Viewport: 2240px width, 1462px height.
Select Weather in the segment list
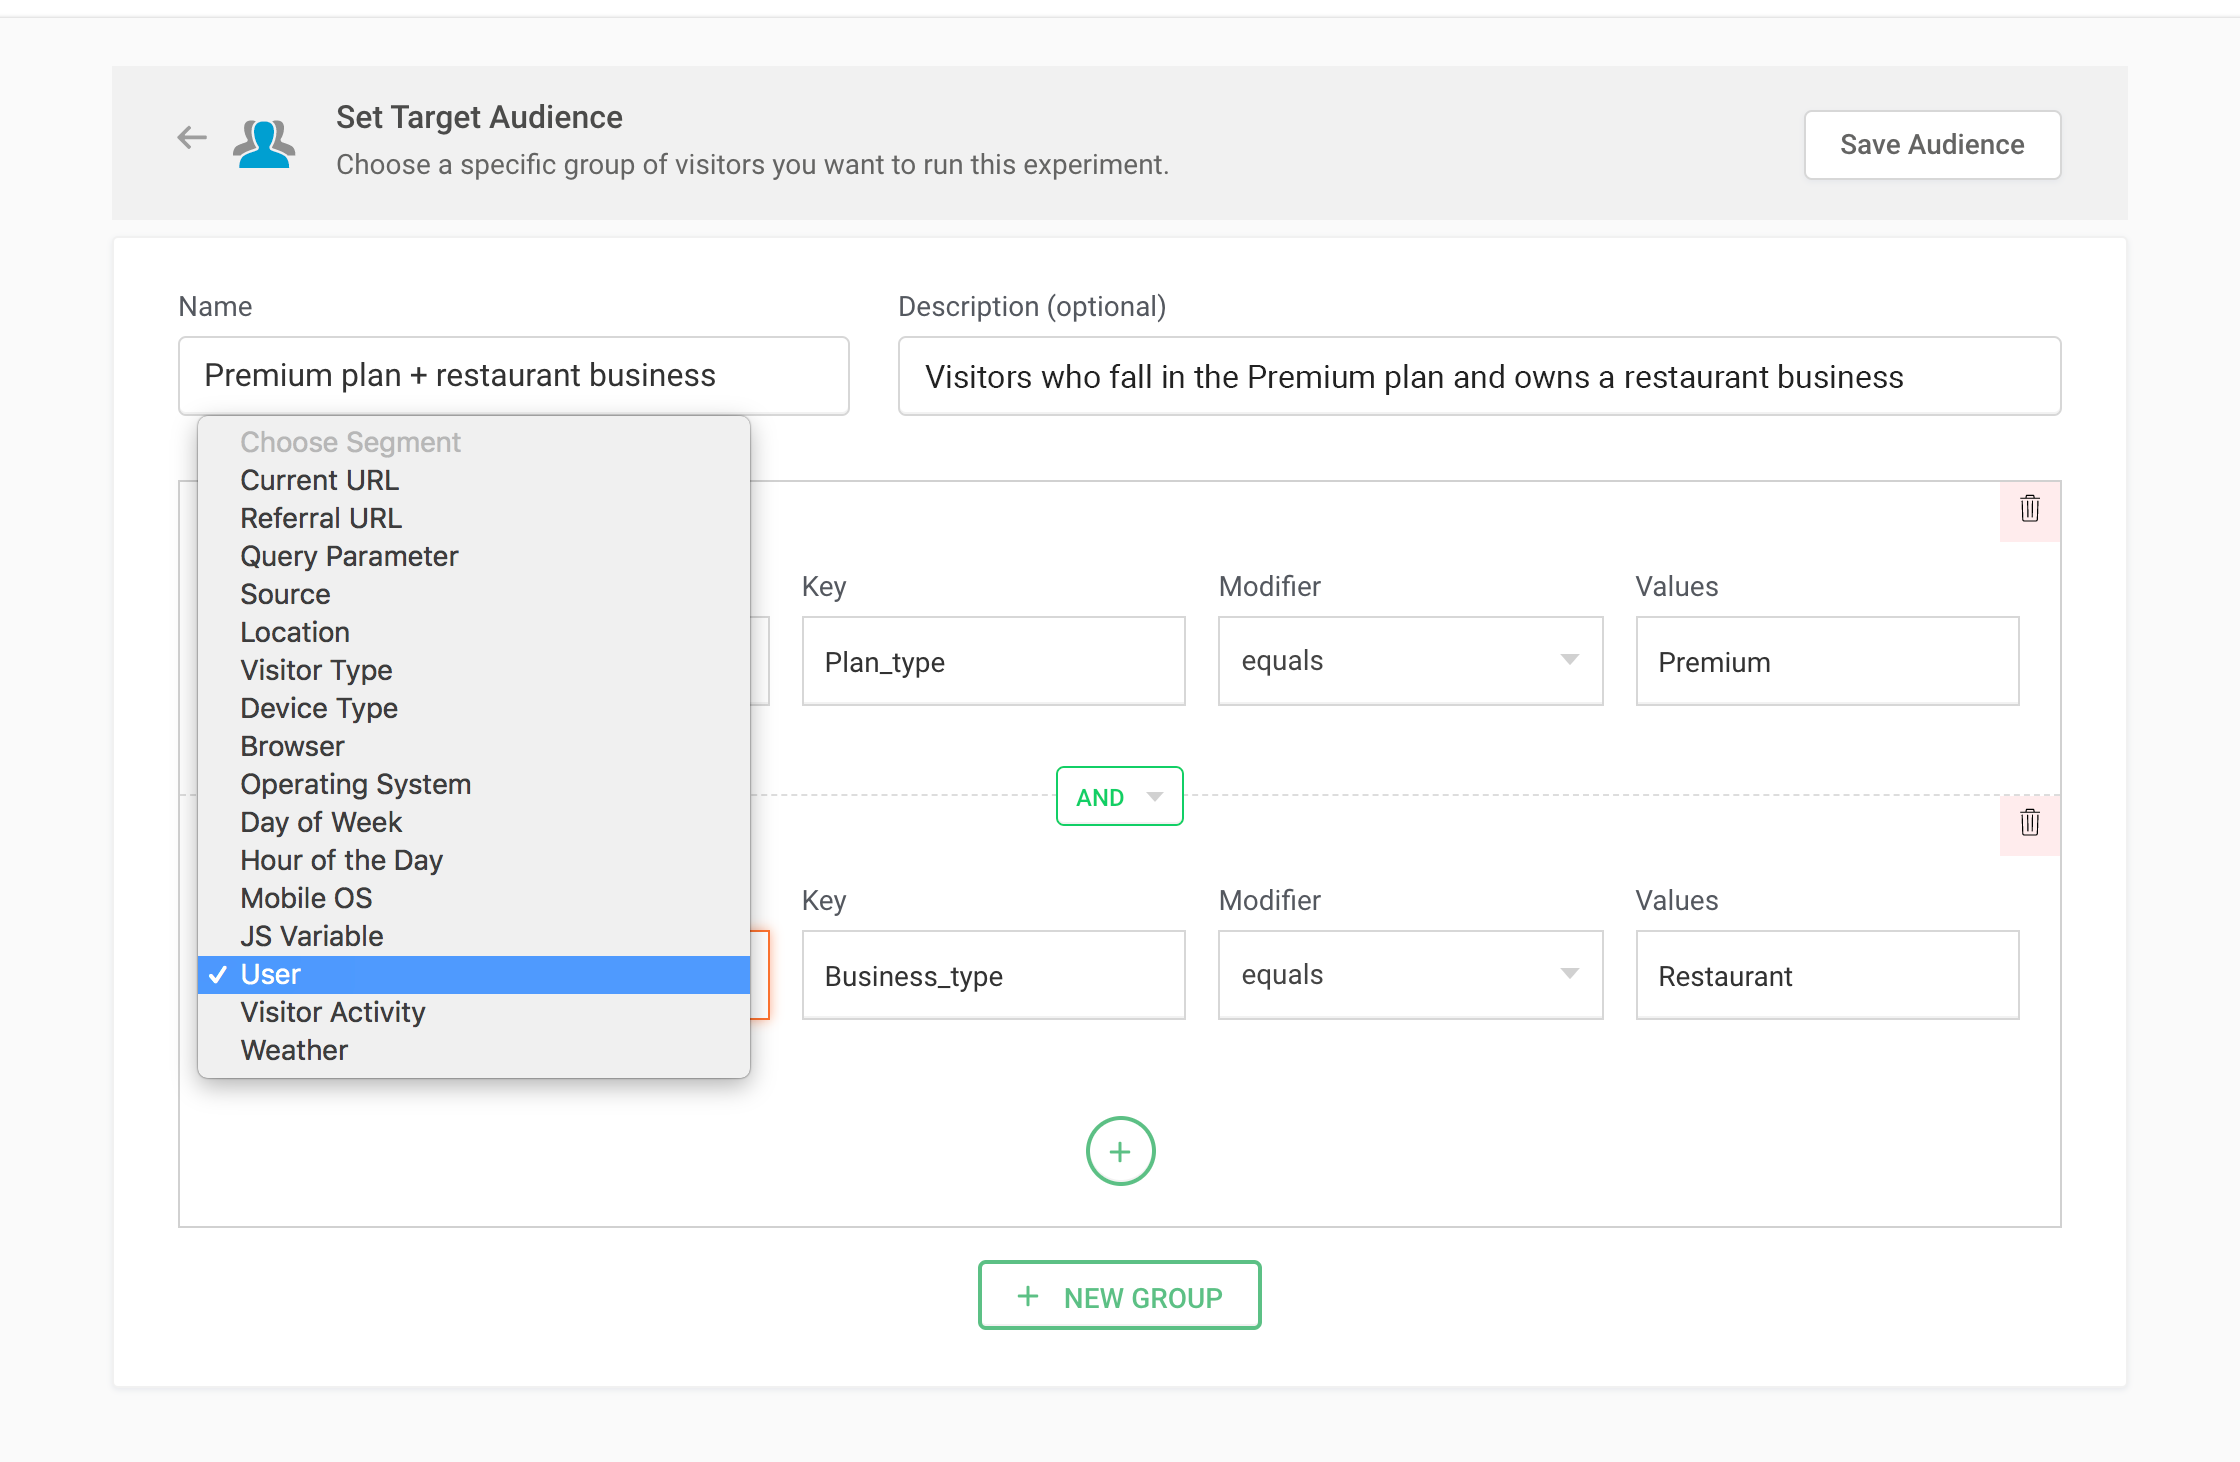[x=294, y=1050]
